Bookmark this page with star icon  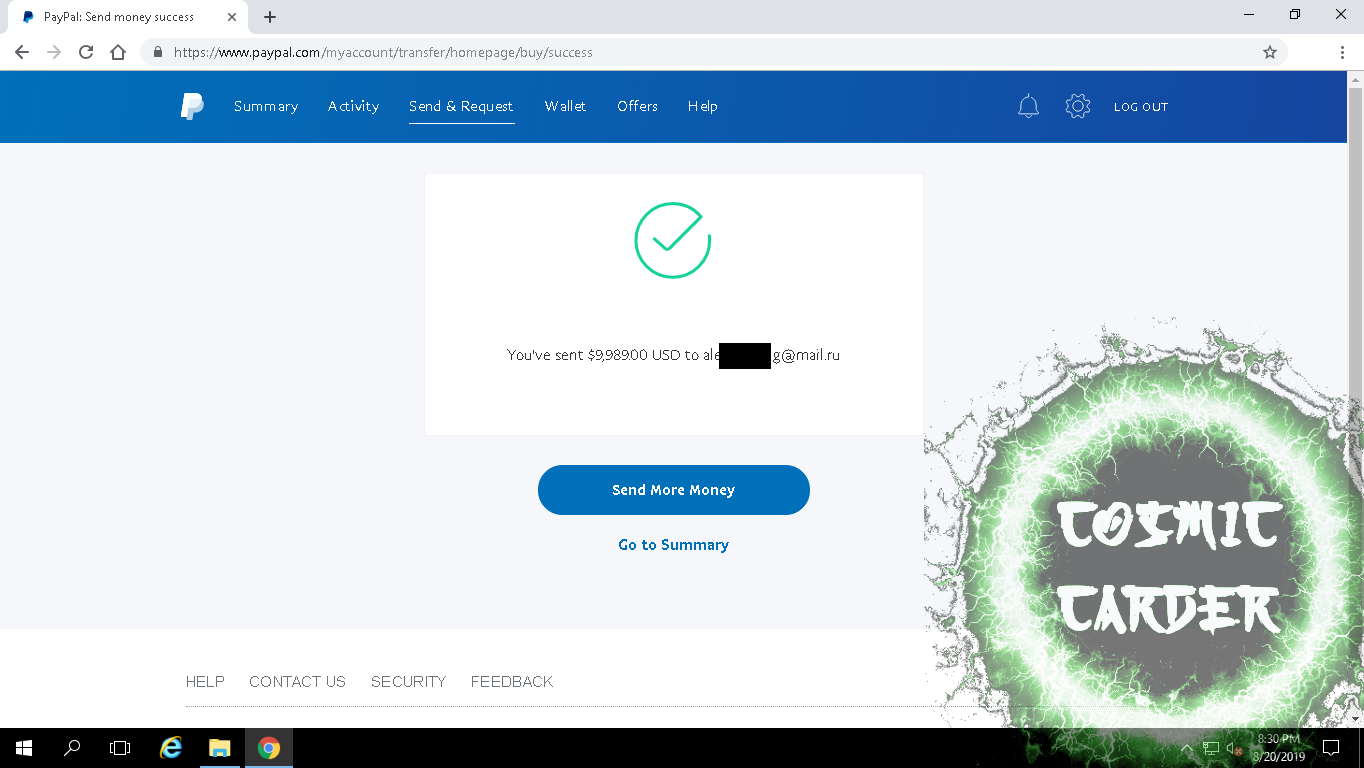click(x=1270, y=52)
